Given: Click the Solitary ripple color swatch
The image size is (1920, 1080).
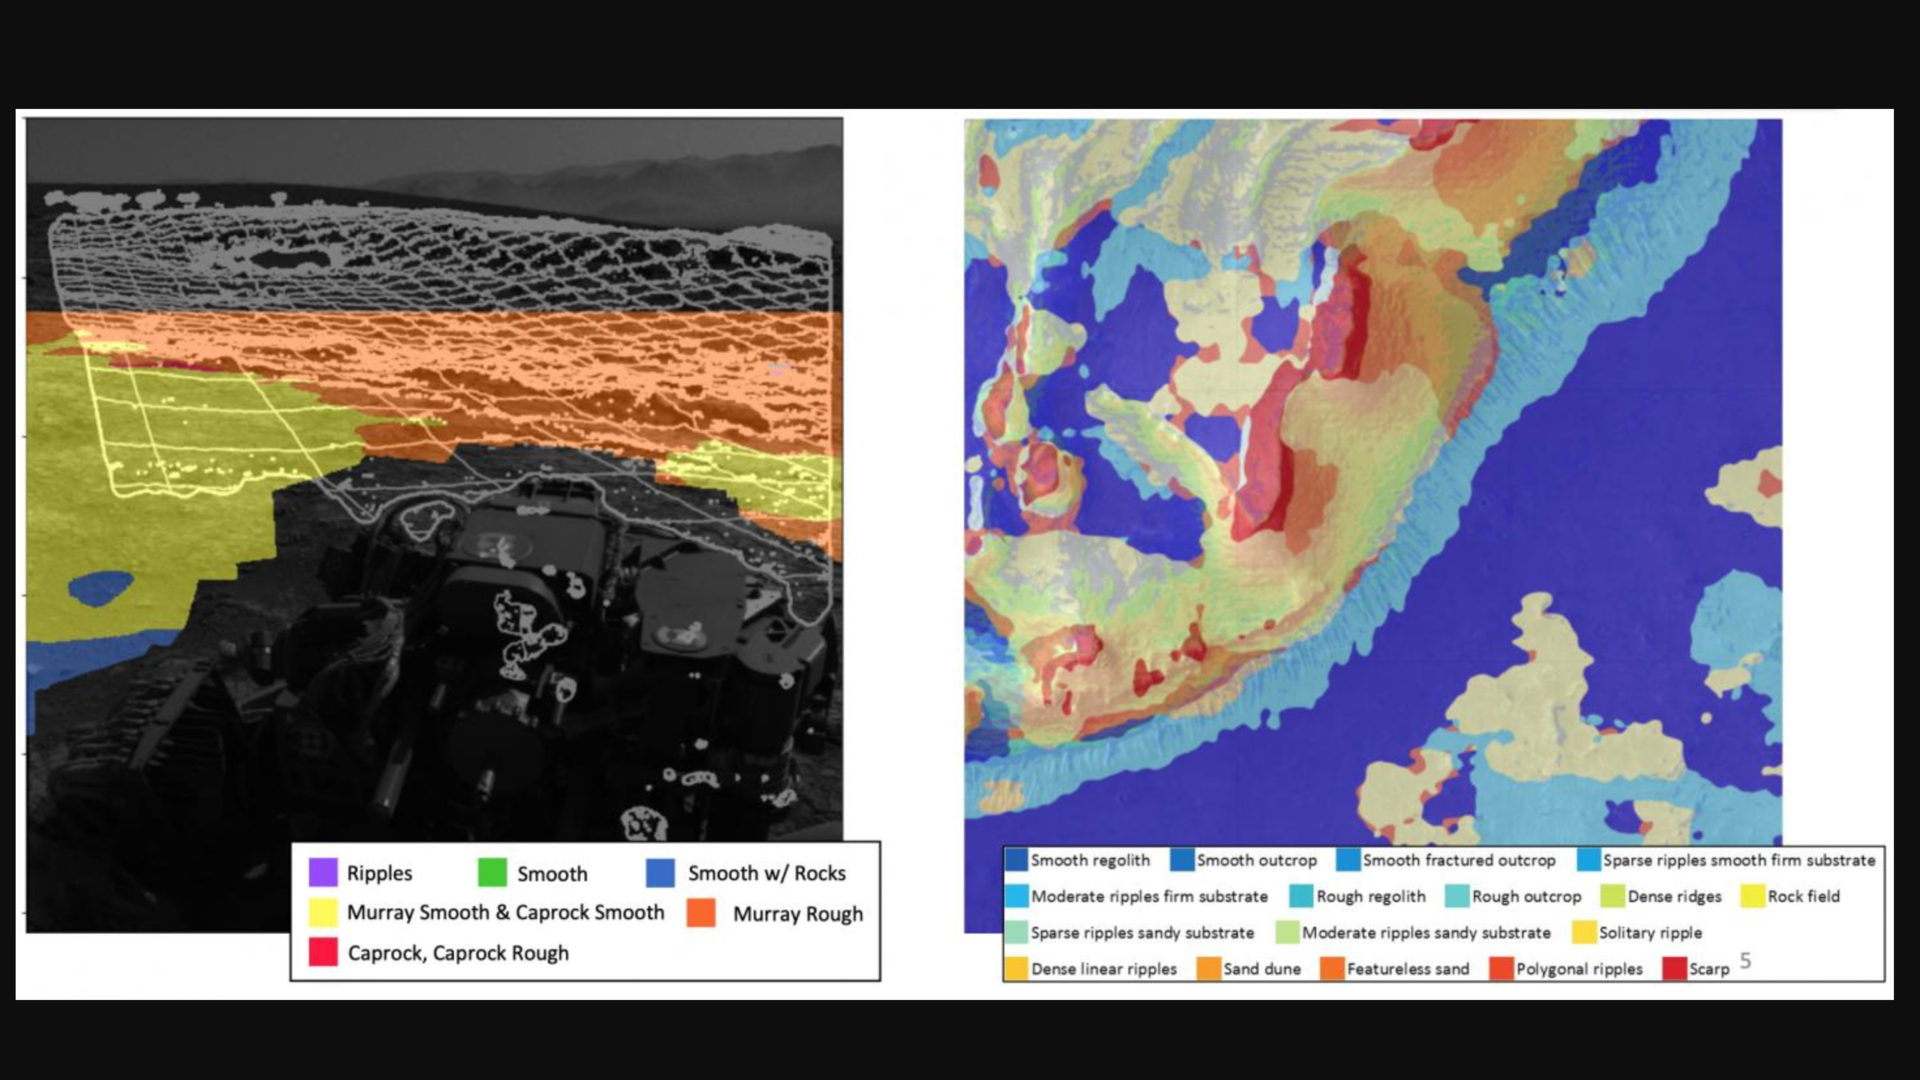Looking at the screenshot, I should pyautogui.click(x=1584, y=932).
